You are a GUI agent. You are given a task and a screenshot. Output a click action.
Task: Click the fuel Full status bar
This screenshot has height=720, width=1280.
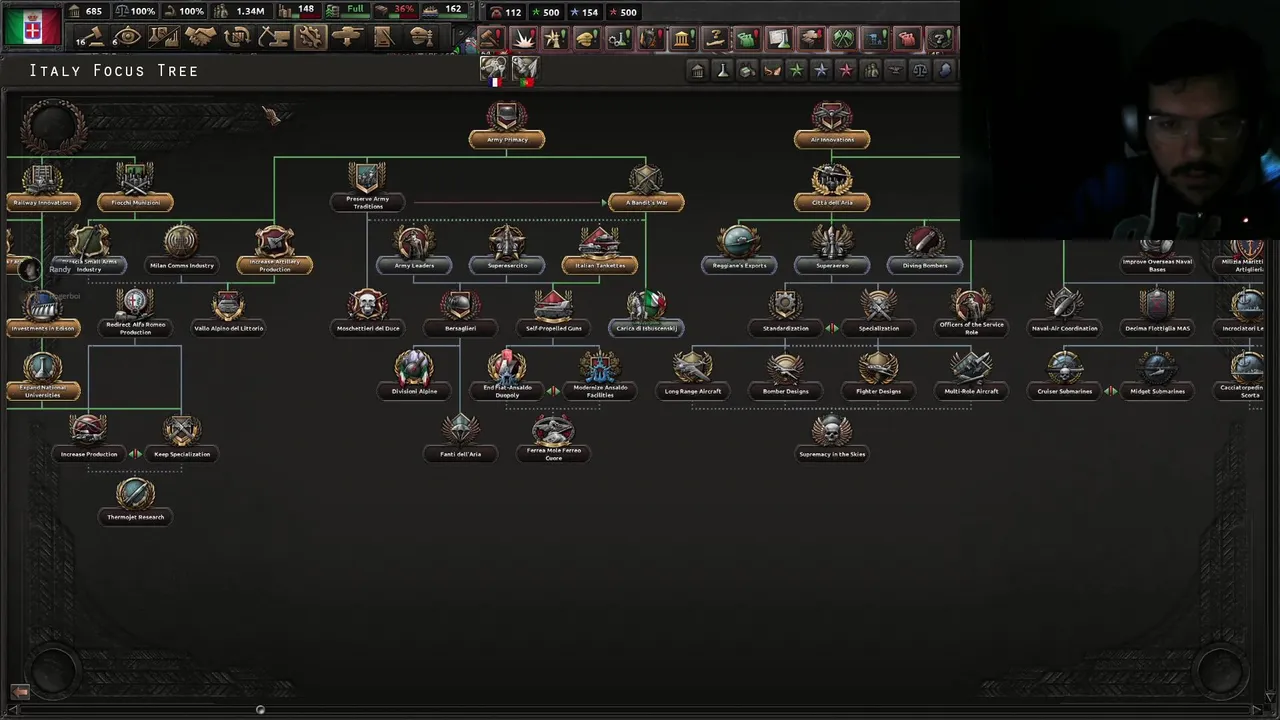point(348,10)
